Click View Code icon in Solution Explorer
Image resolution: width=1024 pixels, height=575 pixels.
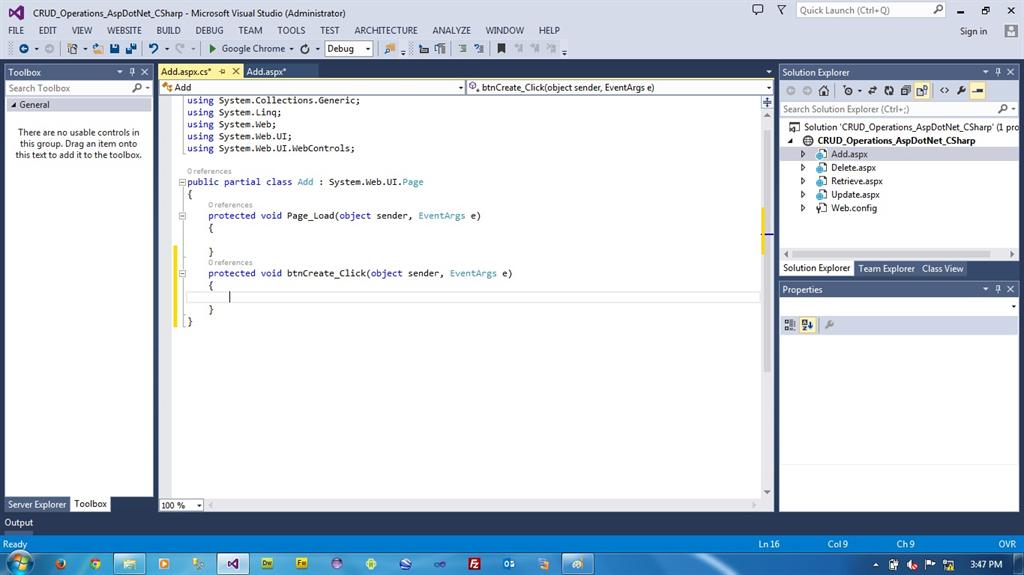[943, 90]
